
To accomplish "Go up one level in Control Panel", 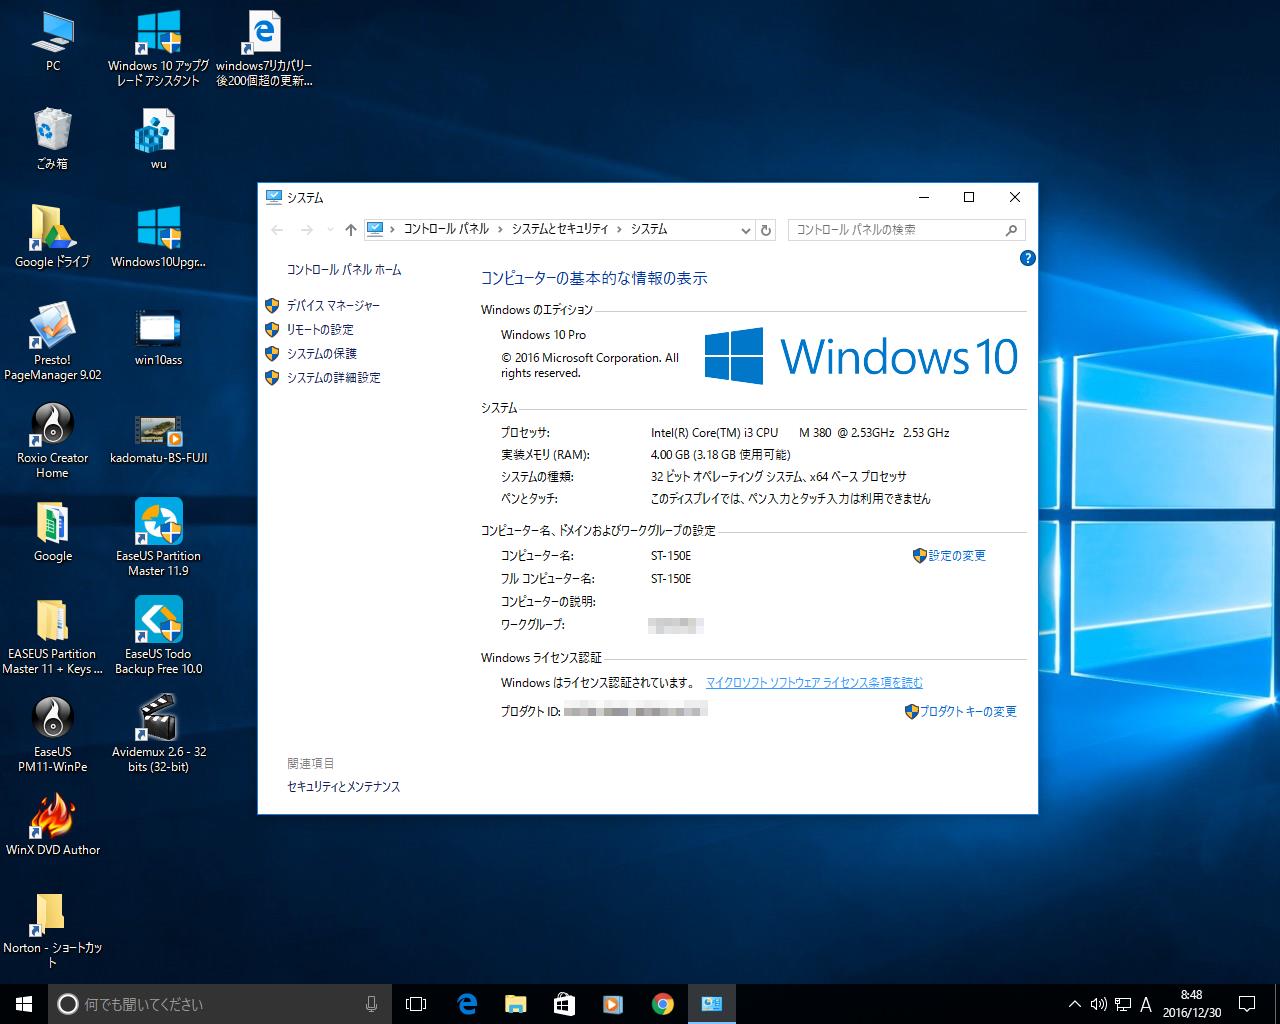I will click(x=350, y=230).
